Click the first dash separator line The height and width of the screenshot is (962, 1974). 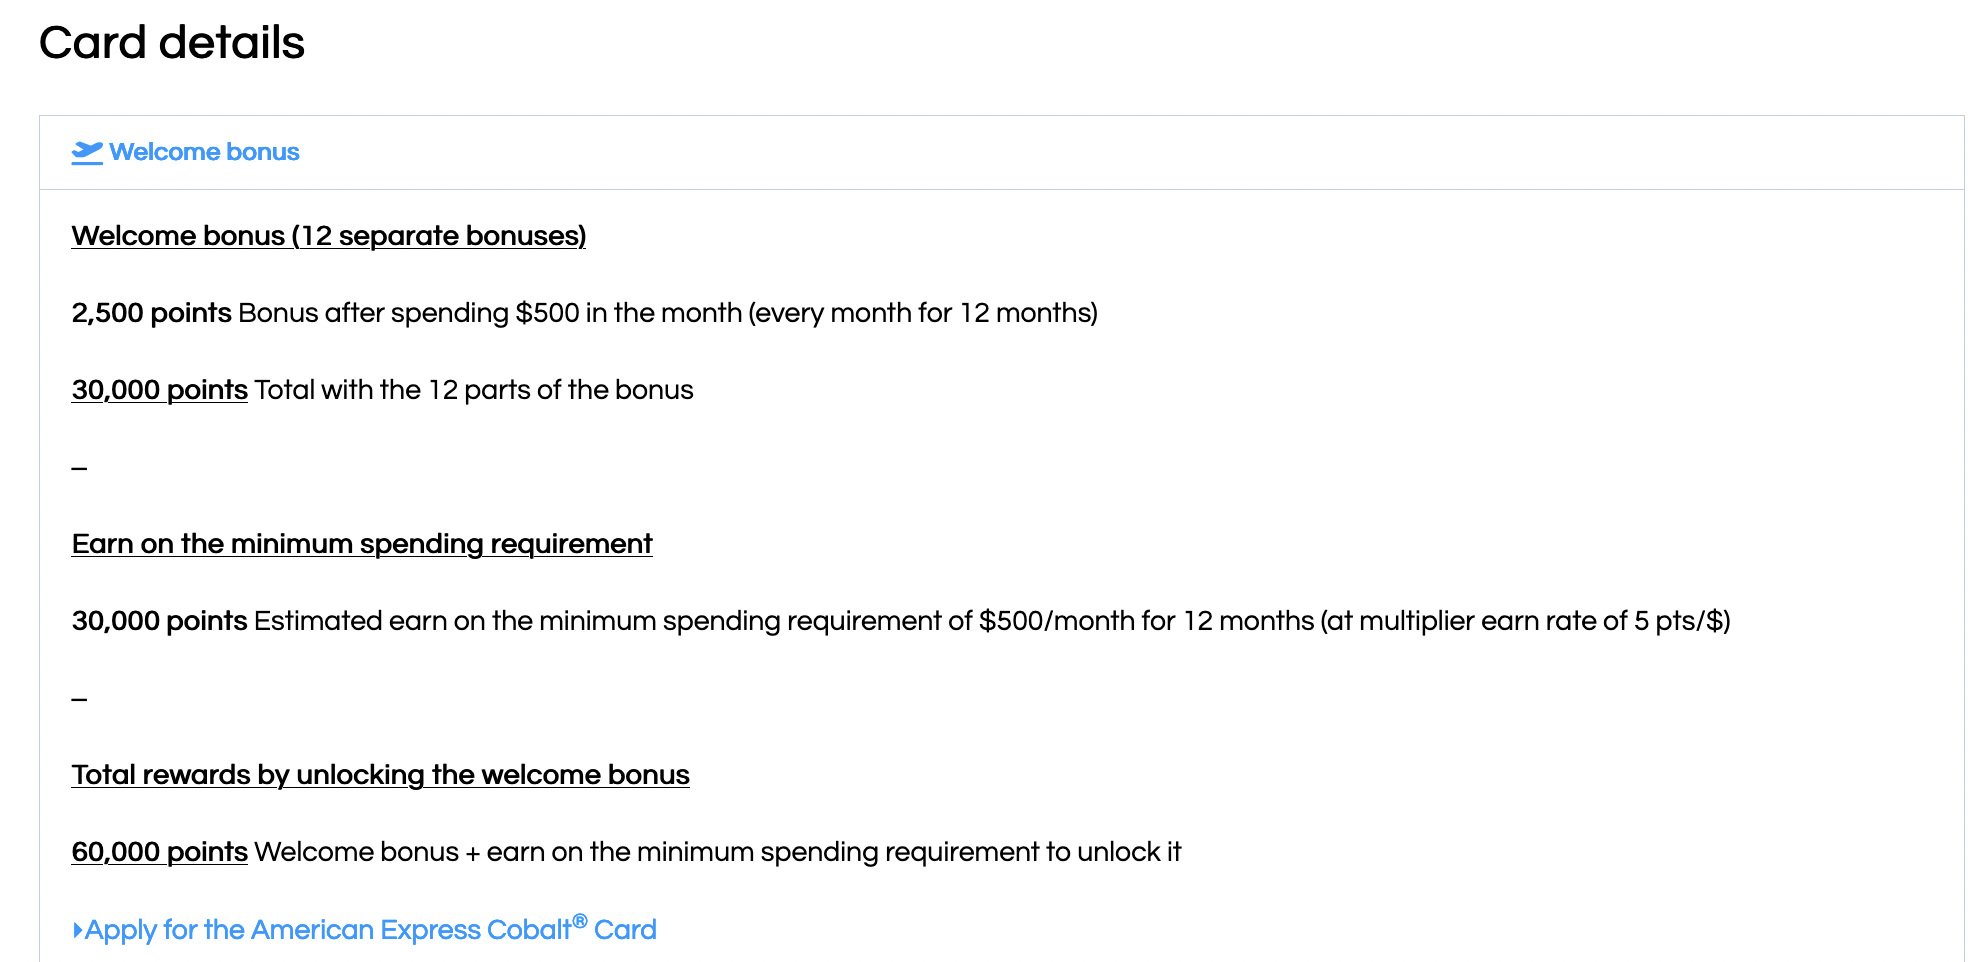click(x=80, y=468)
